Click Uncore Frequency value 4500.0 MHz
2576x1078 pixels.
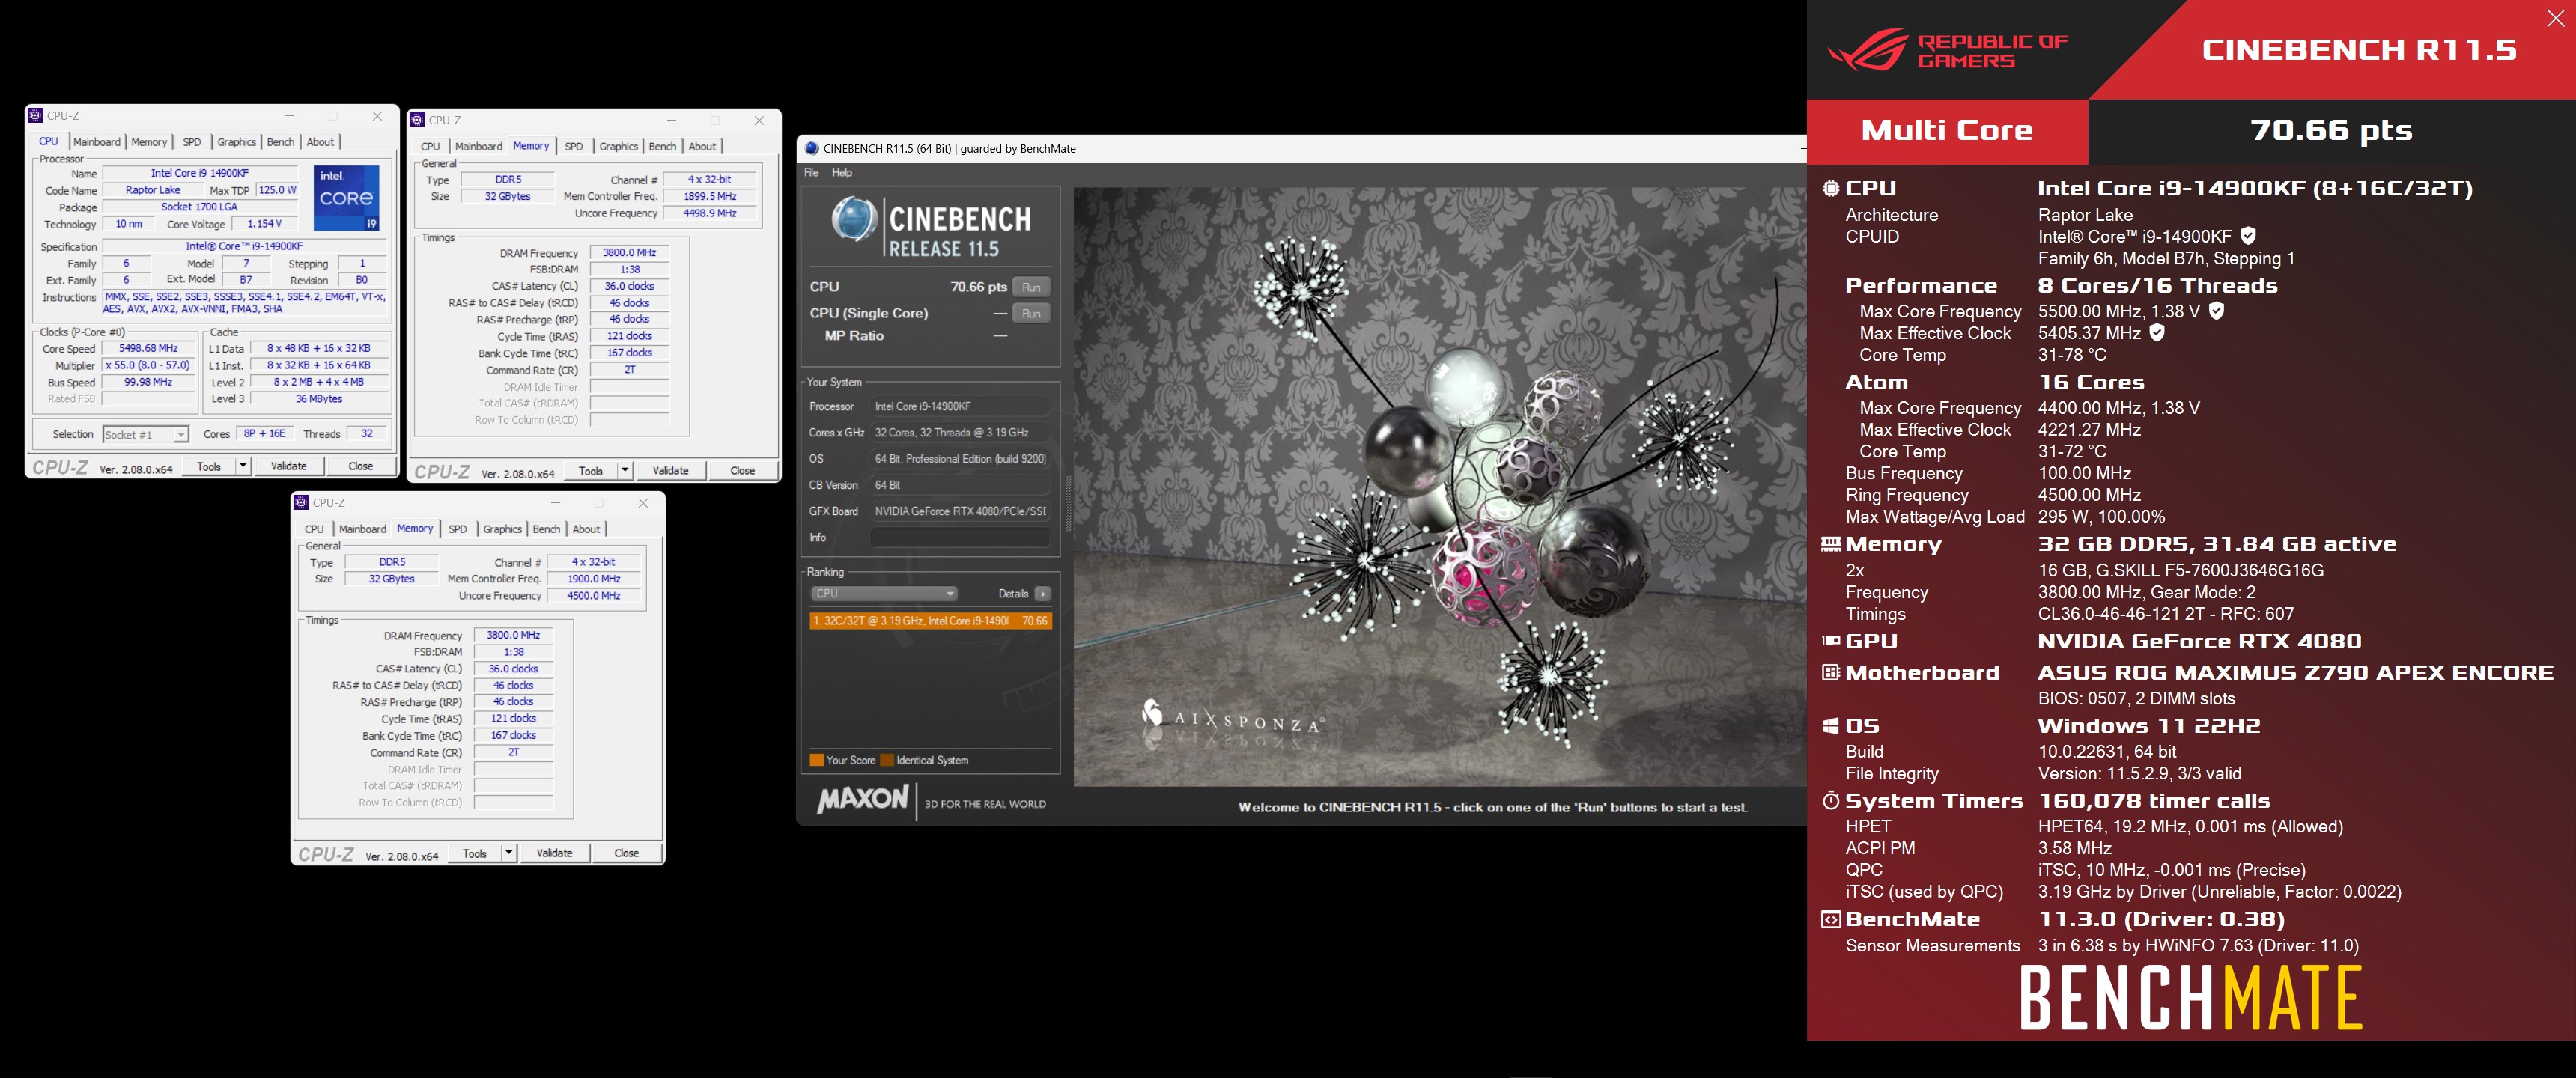click(x=594, y=596)
